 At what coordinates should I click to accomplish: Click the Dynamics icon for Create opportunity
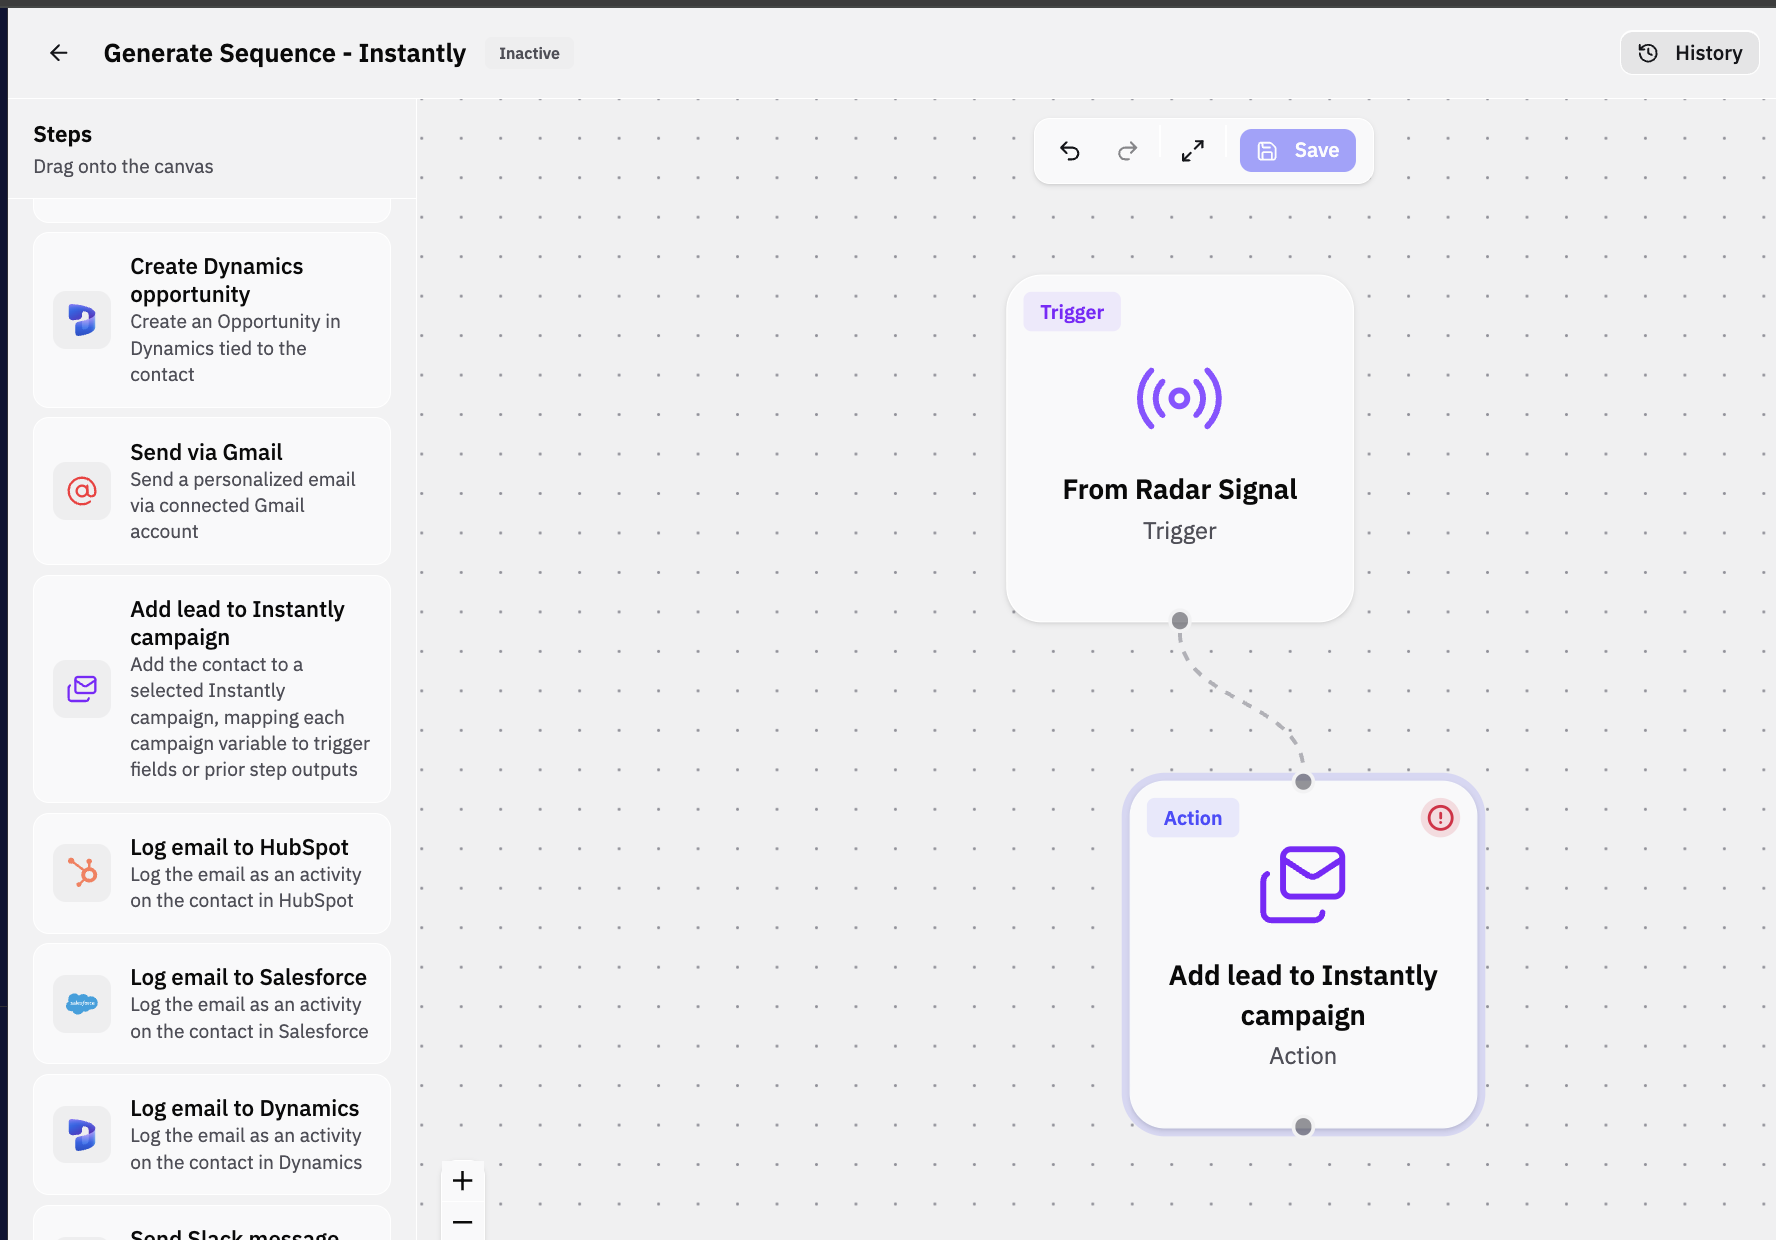[x=82, y=320]
